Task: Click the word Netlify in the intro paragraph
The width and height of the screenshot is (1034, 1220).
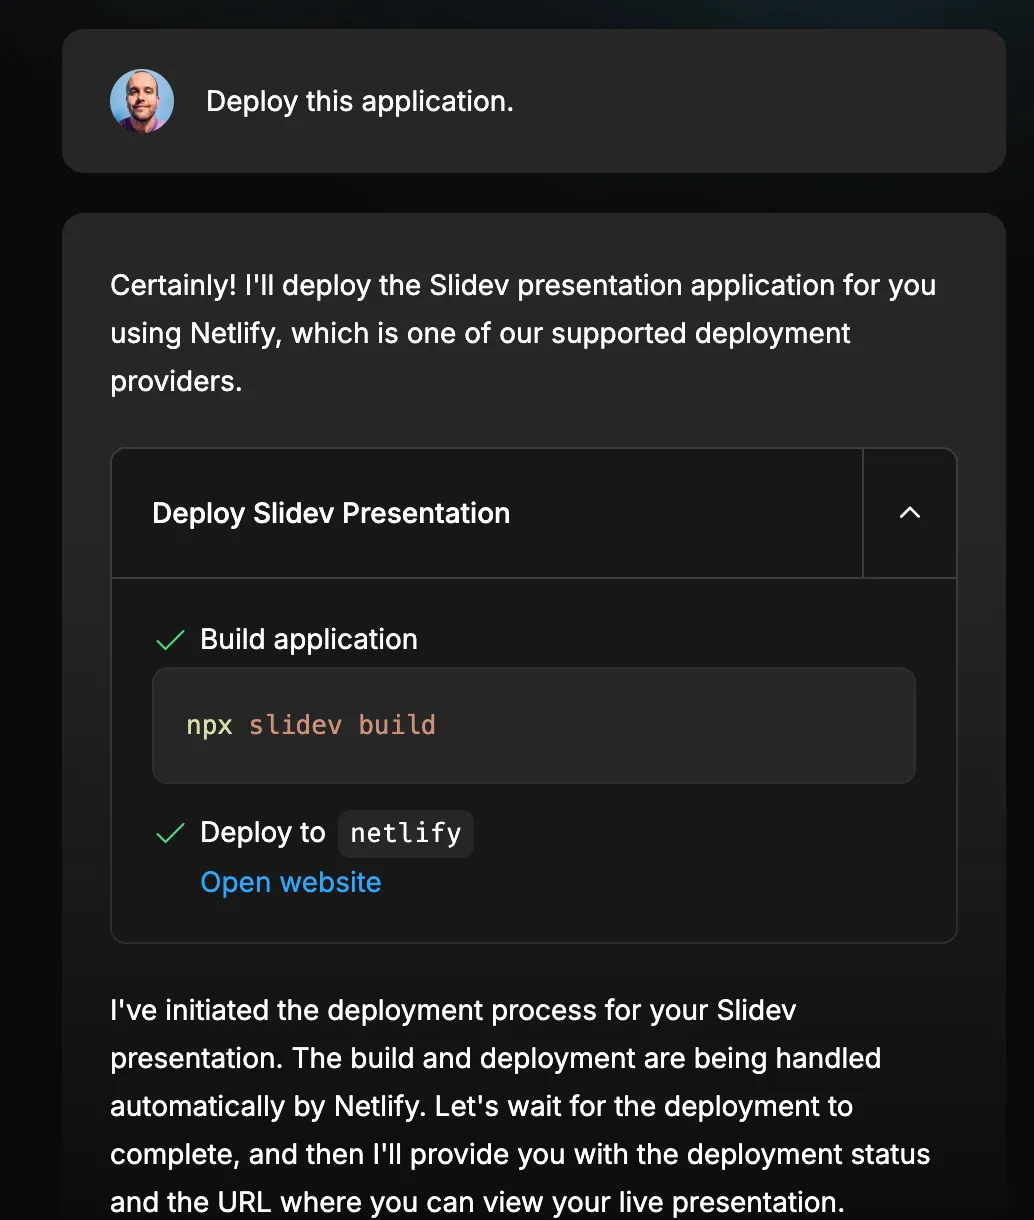Action: (235, 333)
